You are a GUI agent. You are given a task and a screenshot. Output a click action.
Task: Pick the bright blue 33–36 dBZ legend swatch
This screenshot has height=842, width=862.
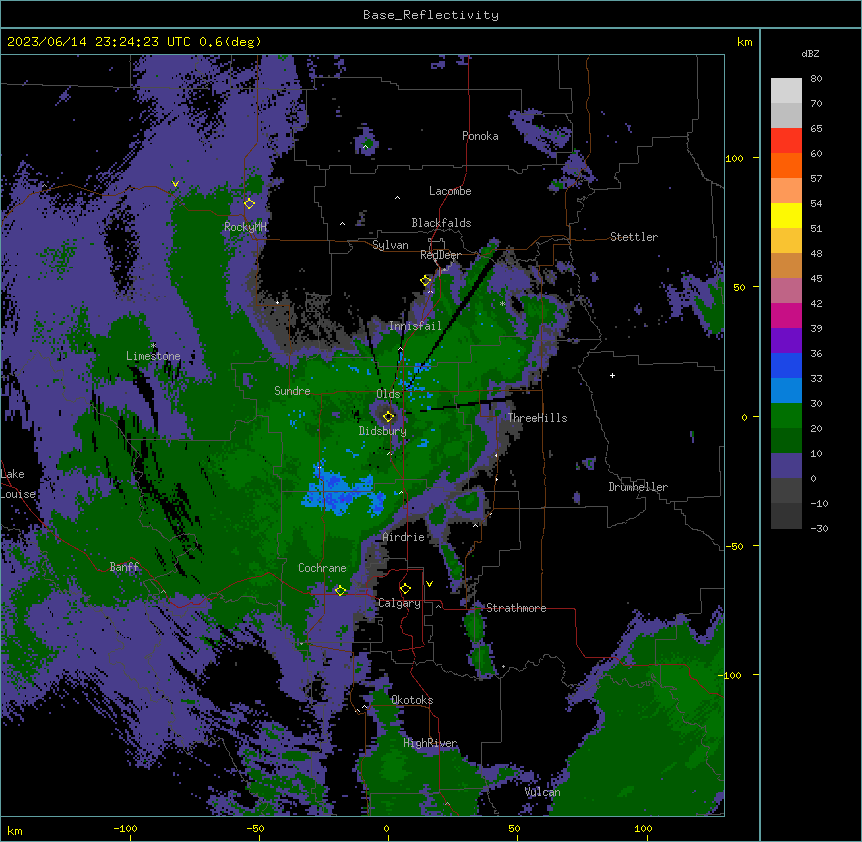786,366
